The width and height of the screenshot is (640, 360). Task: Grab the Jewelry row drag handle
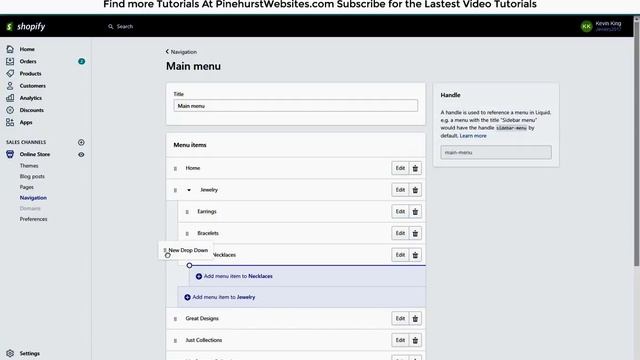[176, 190]
